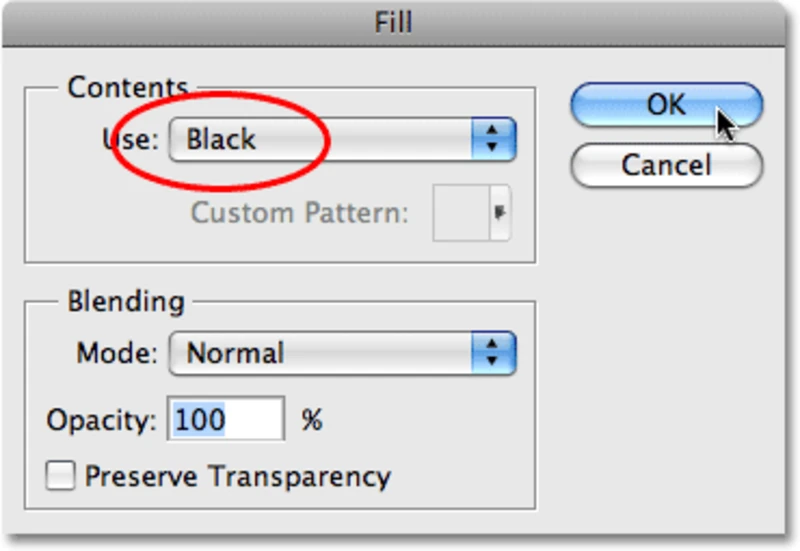The height and width of the screenshot is (551, 800).
Task: Click the highlighted 100 value in Opacity
Action: pyautogui.click(x=199, y=419)
